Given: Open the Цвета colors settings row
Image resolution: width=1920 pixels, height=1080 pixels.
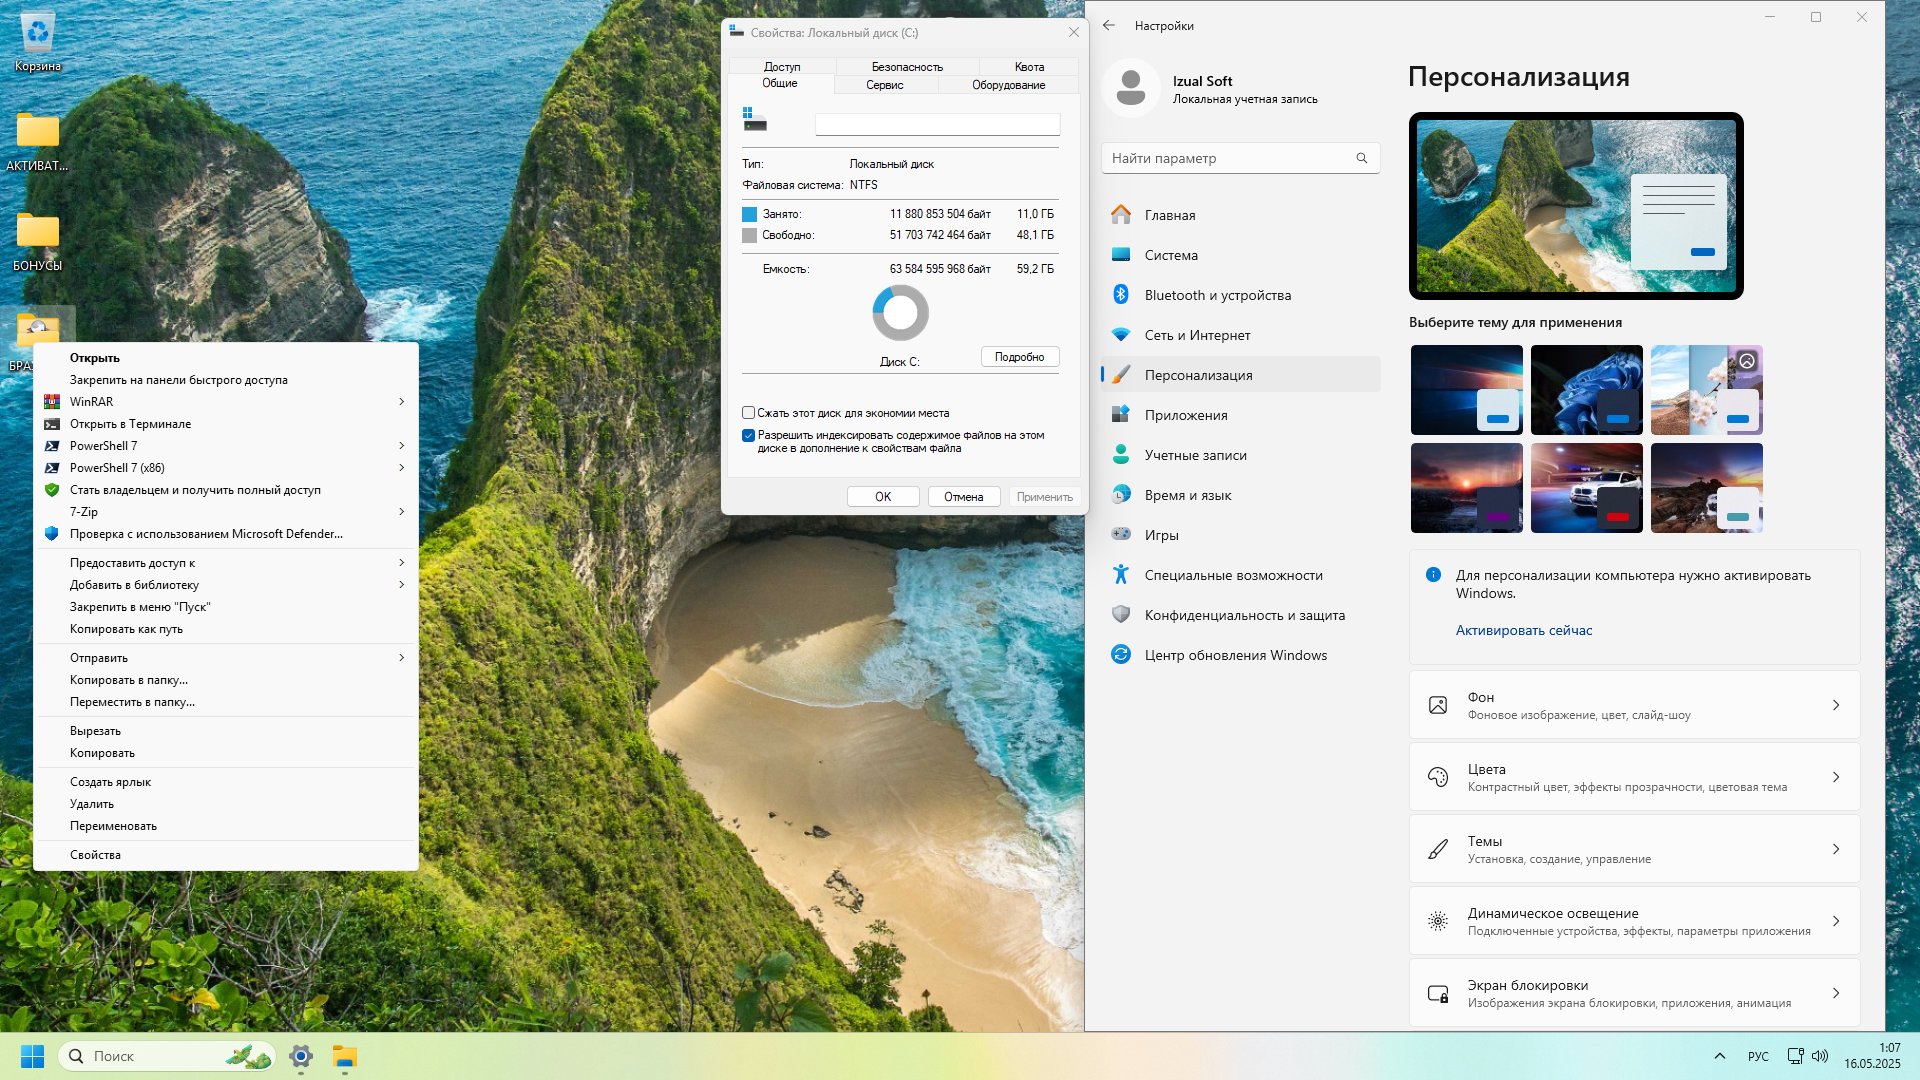Looking at the screenshot, I should coord(1634,777).
